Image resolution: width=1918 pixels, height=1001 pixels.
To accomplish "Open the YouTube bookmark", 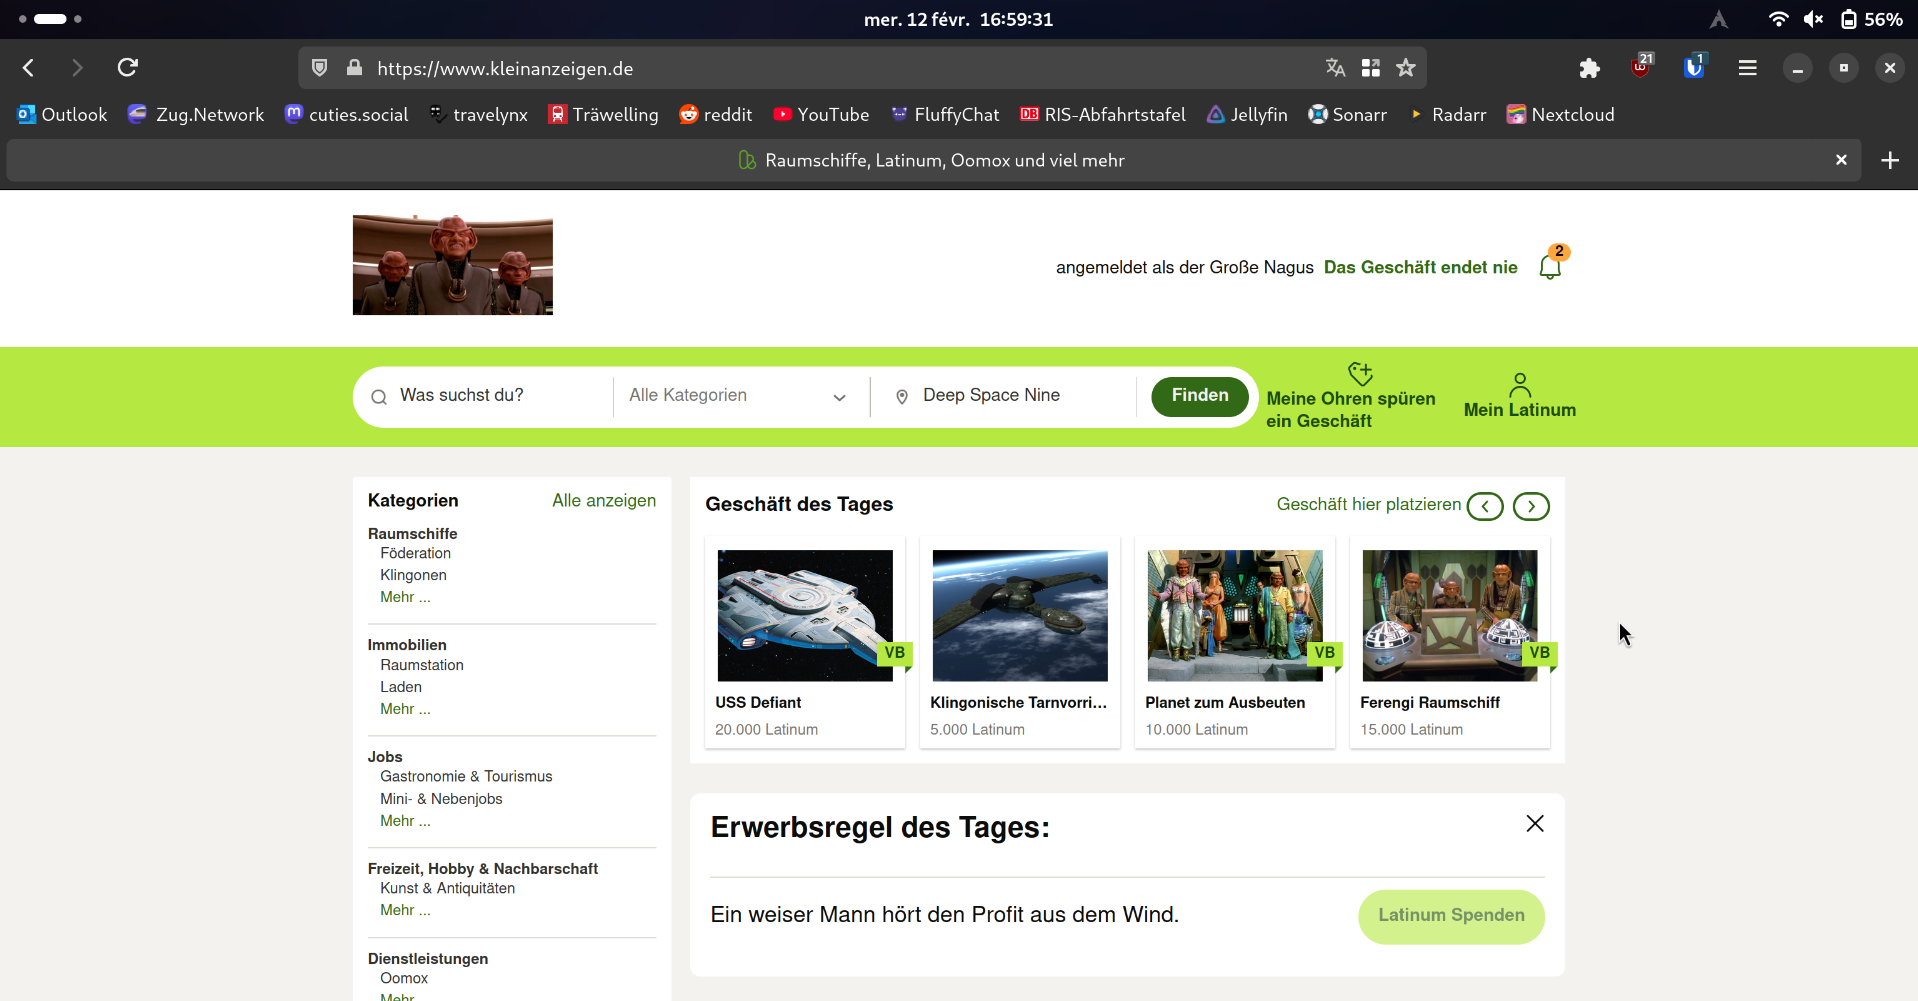I will (x=821, y=115).
